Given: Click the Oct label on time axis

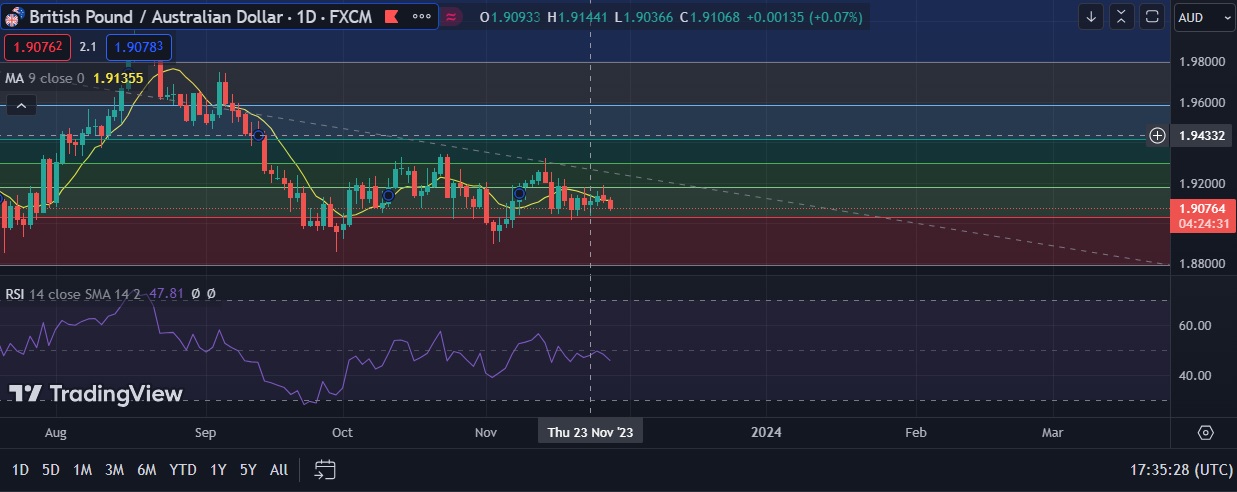Looking at the screenshot, I should tap(342, 433).
